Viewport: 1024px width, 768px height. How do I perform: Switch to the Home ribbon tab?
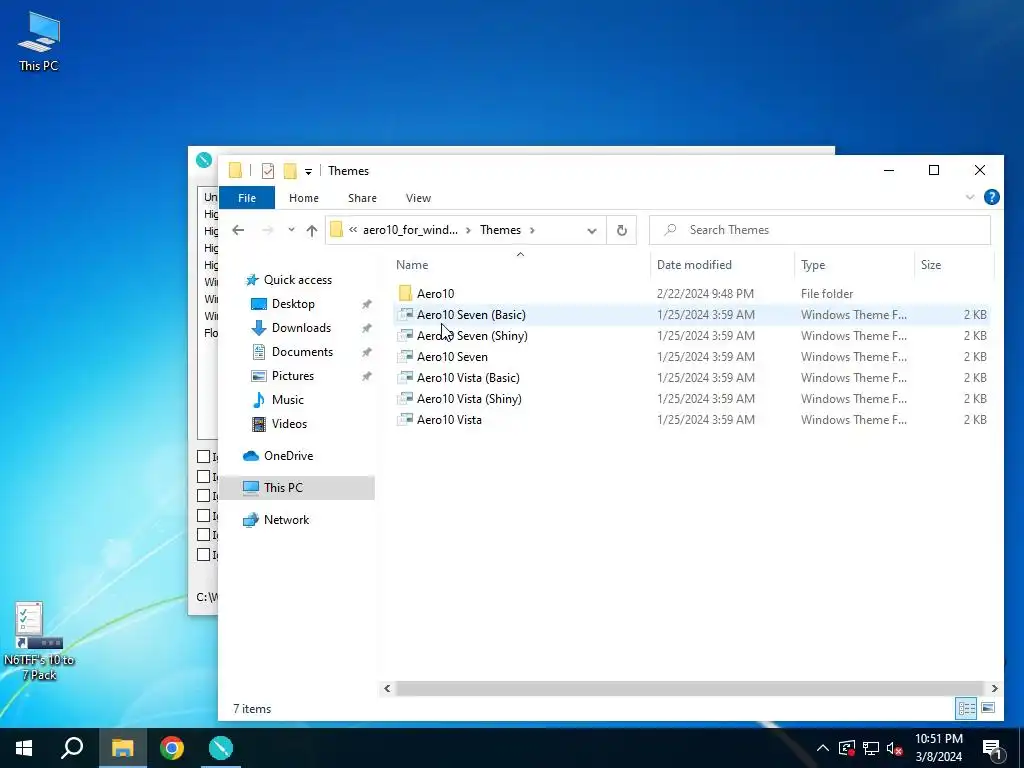[304, 198]
